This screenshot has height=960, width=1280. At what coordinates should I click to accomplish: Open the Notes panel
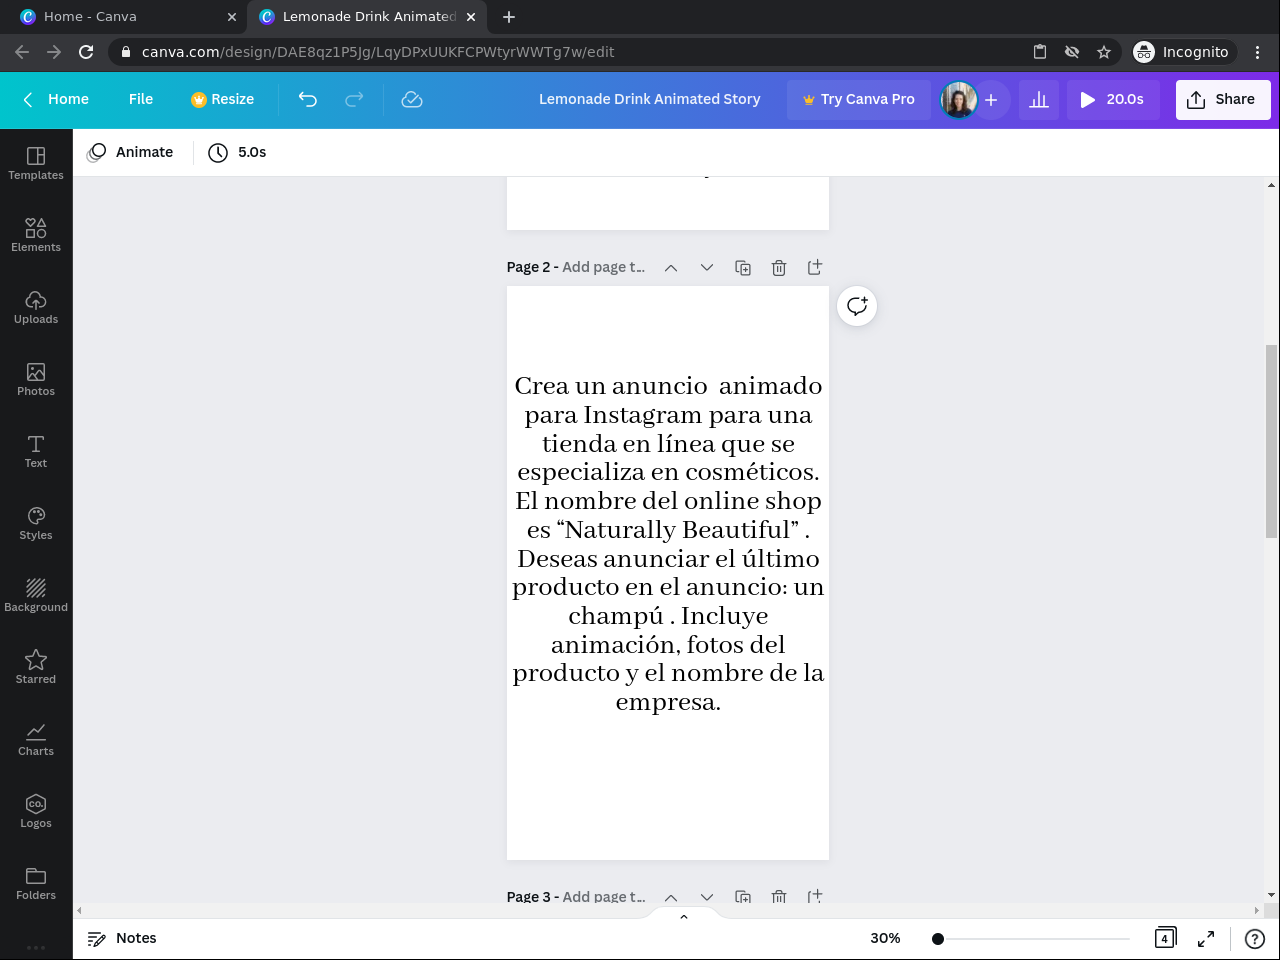coord(122,938)
